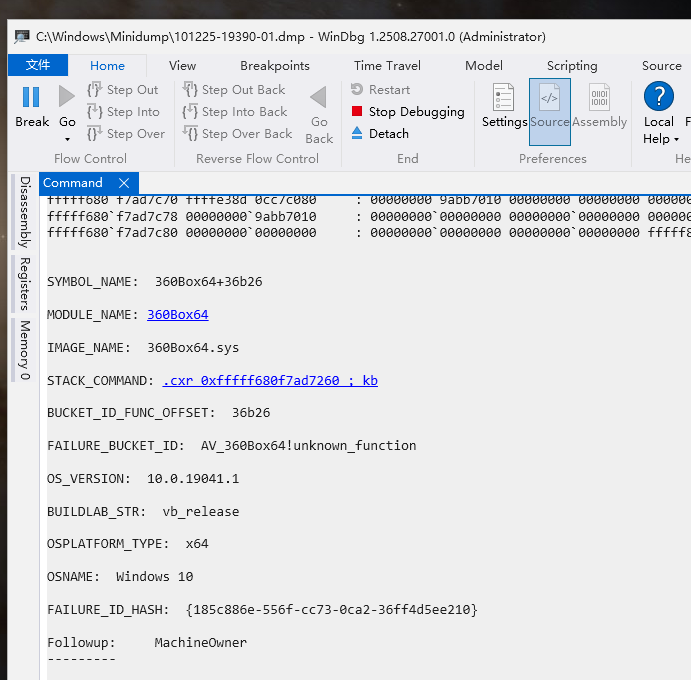
Task: Click BUILDLAB_STR value vb_release
Action: tap(201, 512)
